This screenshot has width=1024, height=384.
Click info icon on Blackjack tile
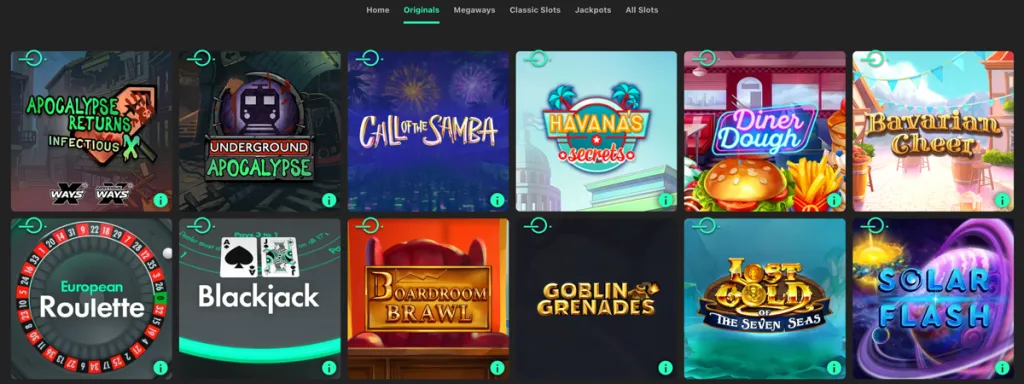coord(329,368)
